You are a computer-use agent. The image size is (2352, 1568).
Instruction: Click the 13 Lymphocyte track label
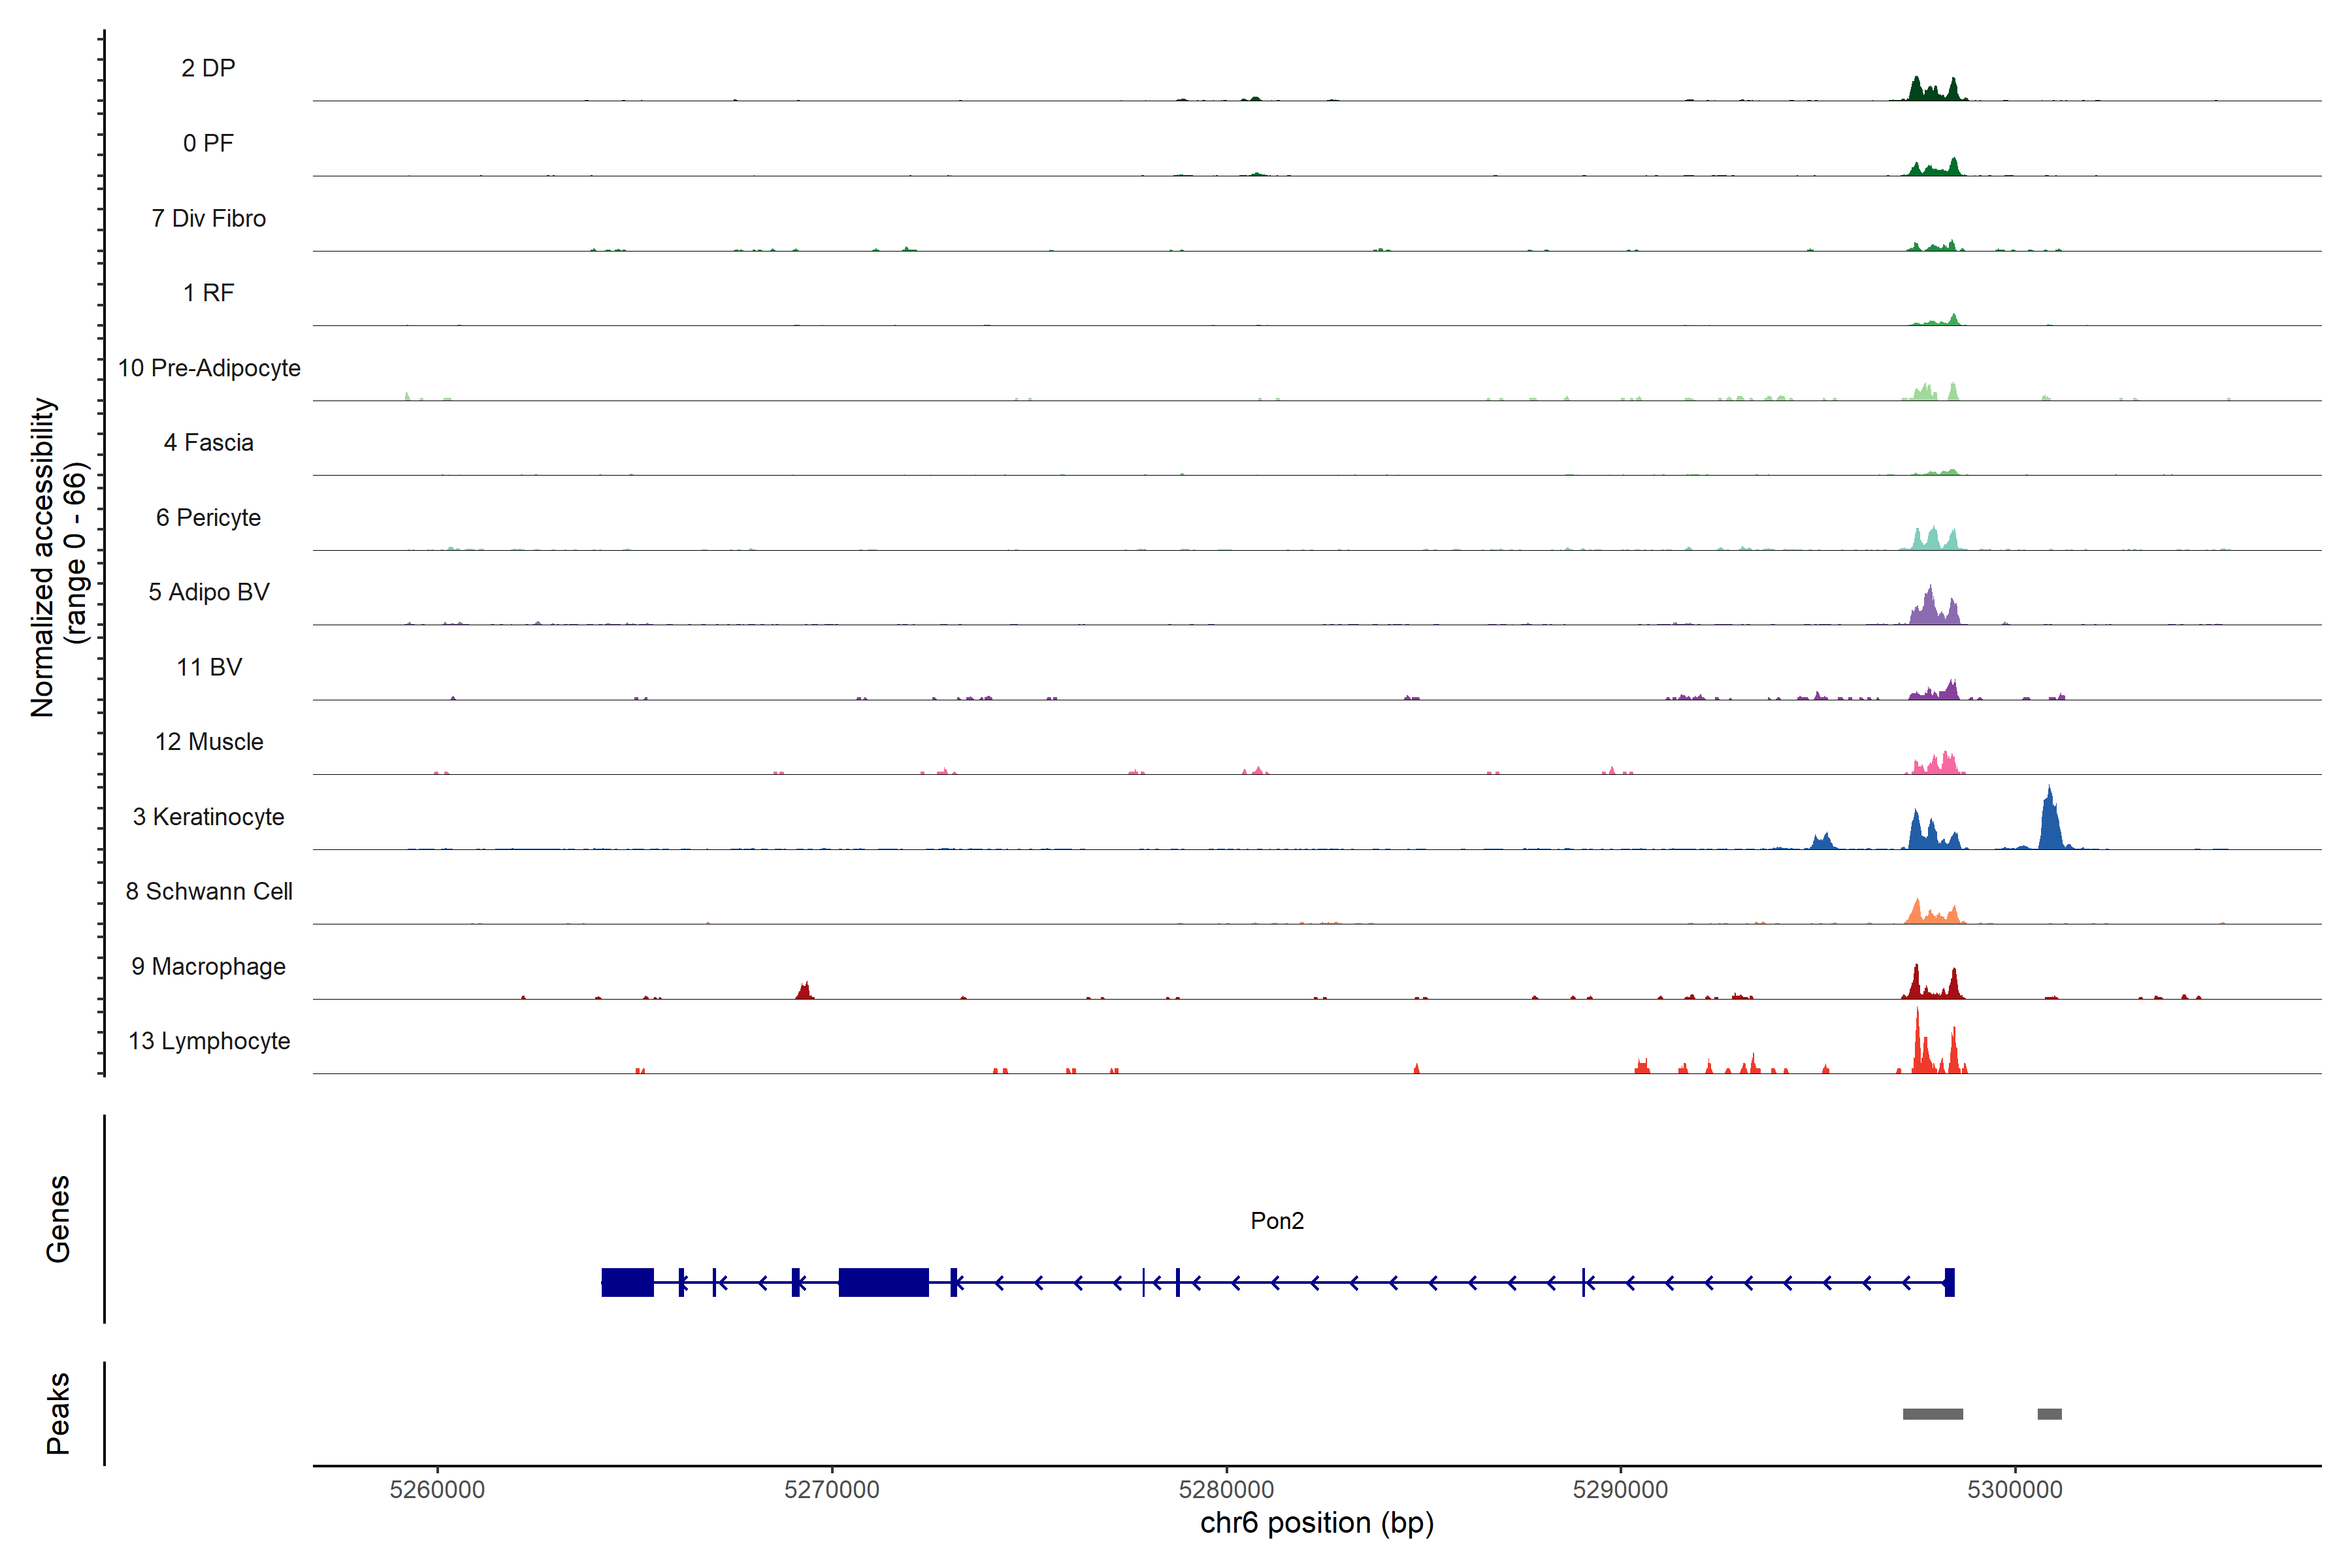[208, 1041]
